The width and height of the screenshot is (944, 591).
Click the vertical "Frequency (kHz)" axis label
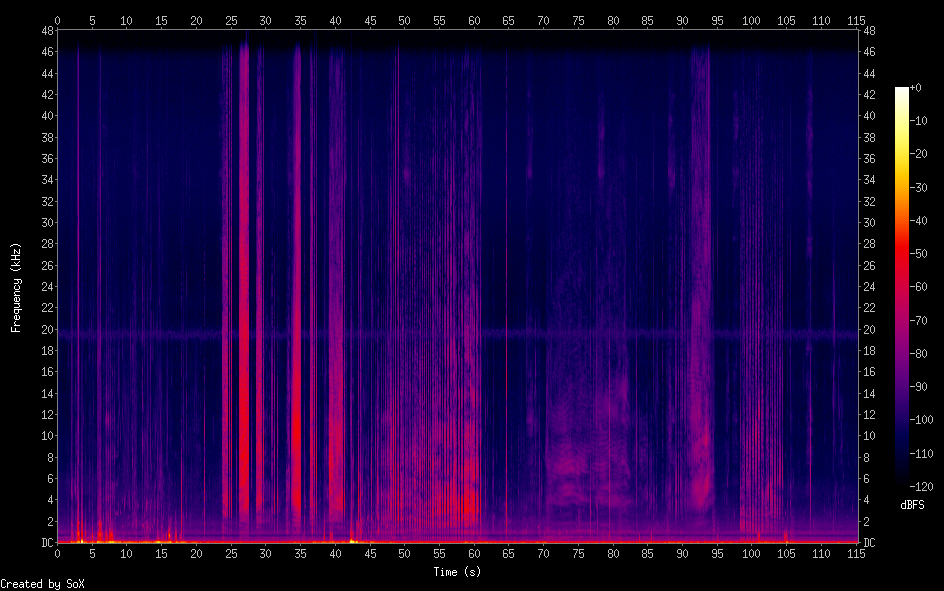pyautogui.click(x=15, y=287)
